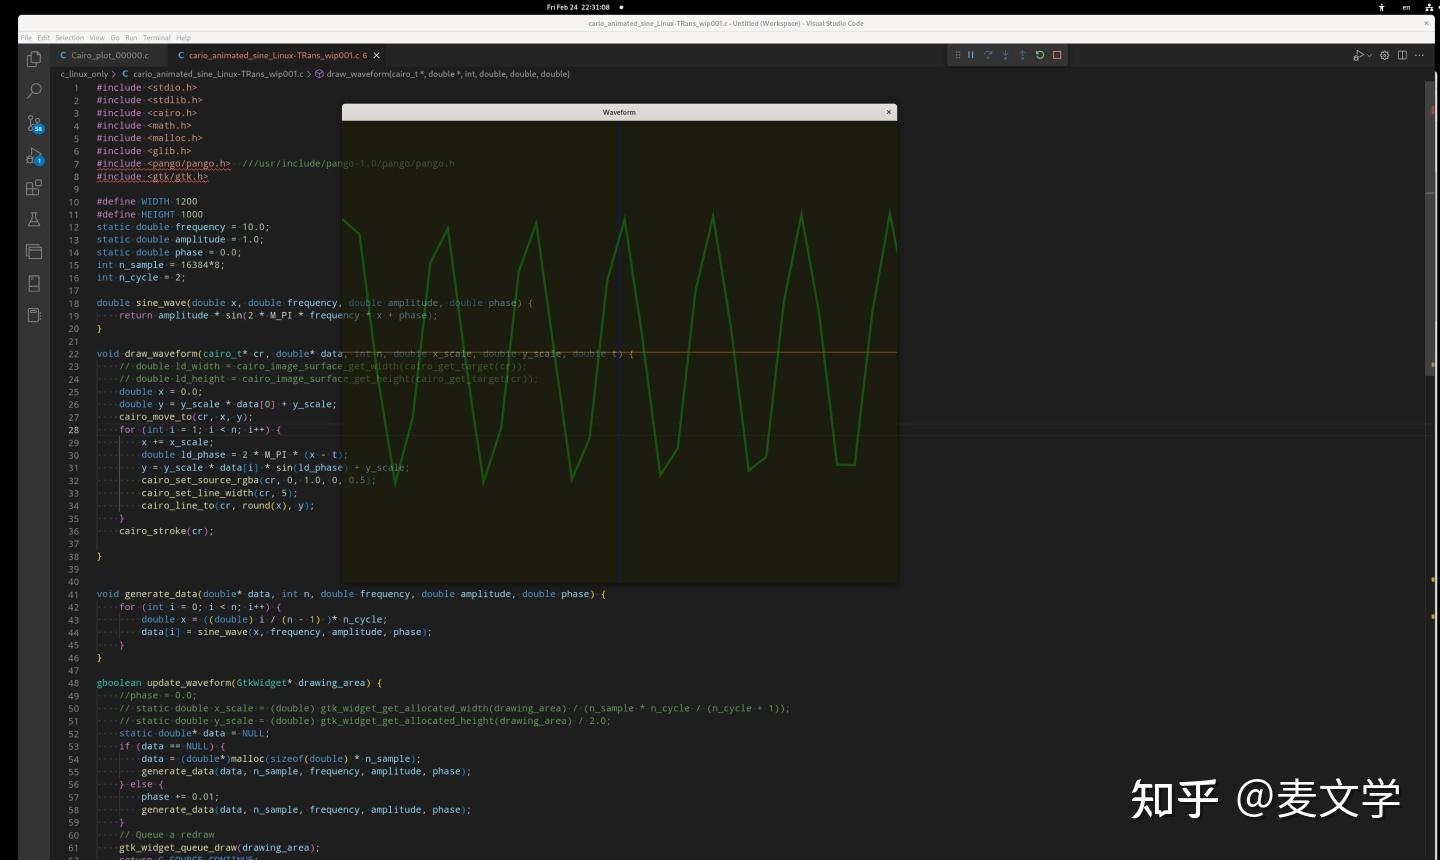Open the editor settings gear icon
Image resolution: width=1440 pixels, height=860 pixels.
tap(1385, 55)
